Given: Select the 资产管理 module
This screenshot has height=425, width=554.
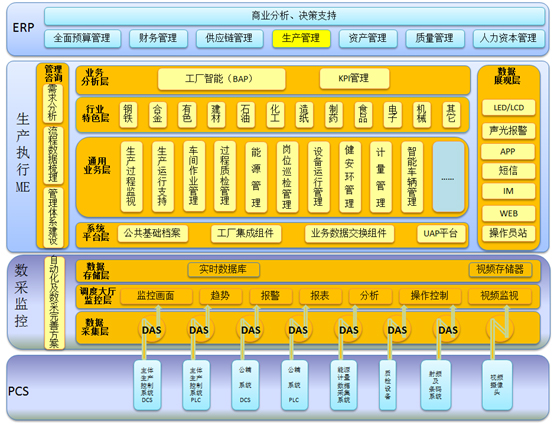Looking at the screenshot, I should [x=368, y=38].
